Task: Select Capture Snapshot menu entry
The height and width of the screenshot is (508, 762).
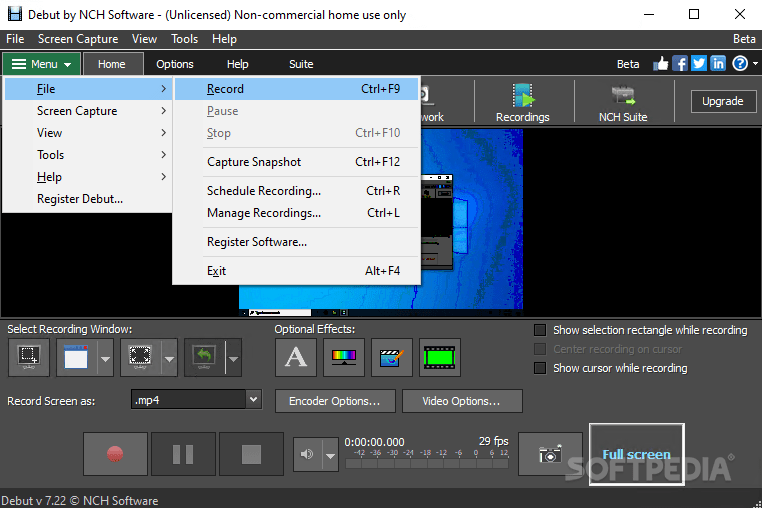Action: click(296, 162)
